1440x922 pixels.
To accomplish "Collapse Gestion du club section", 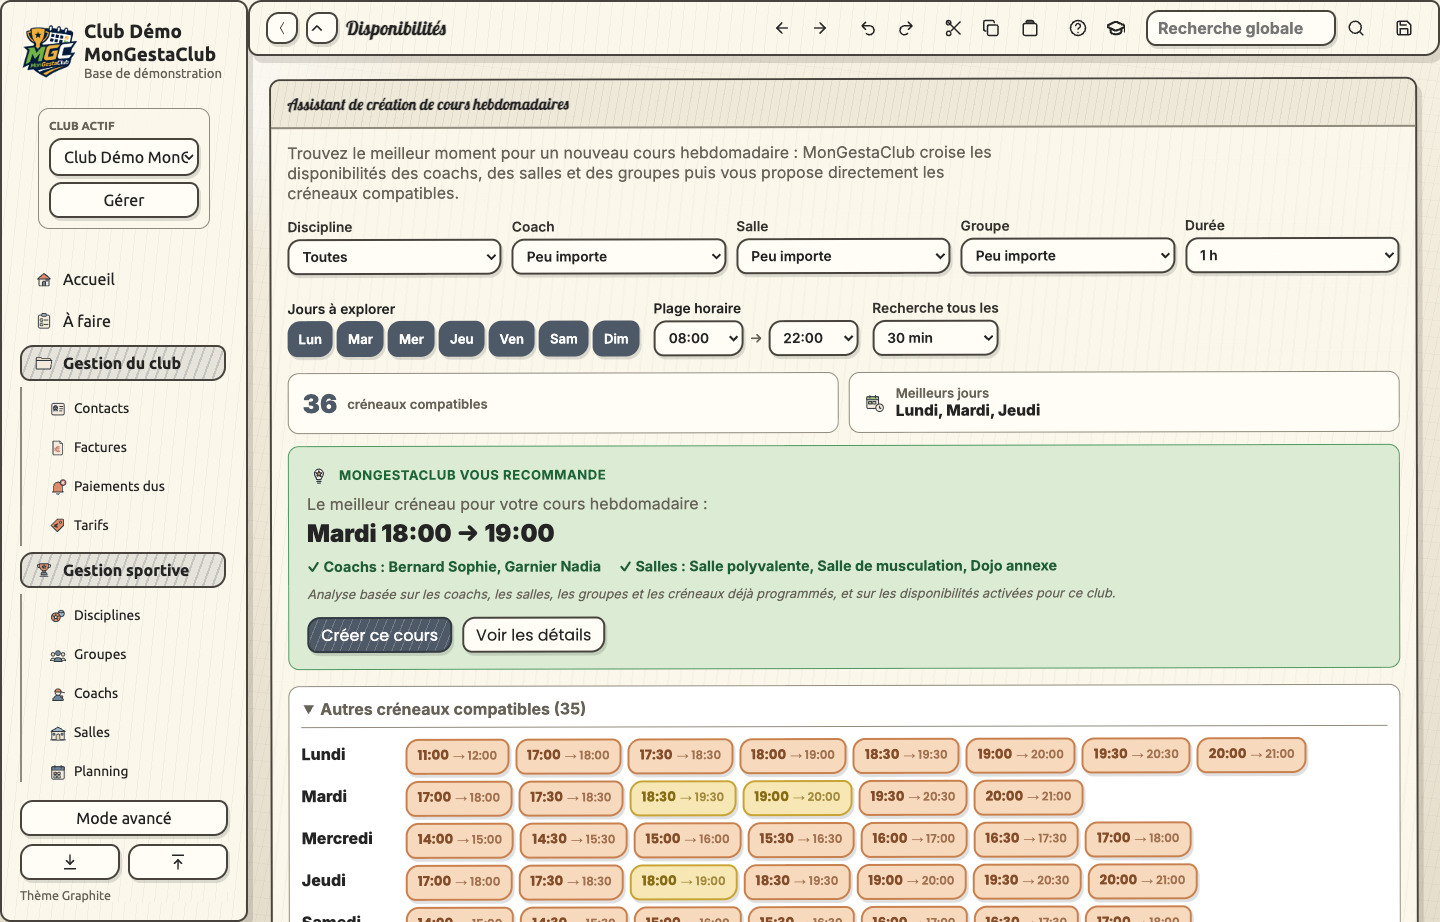I will point(123,363).
